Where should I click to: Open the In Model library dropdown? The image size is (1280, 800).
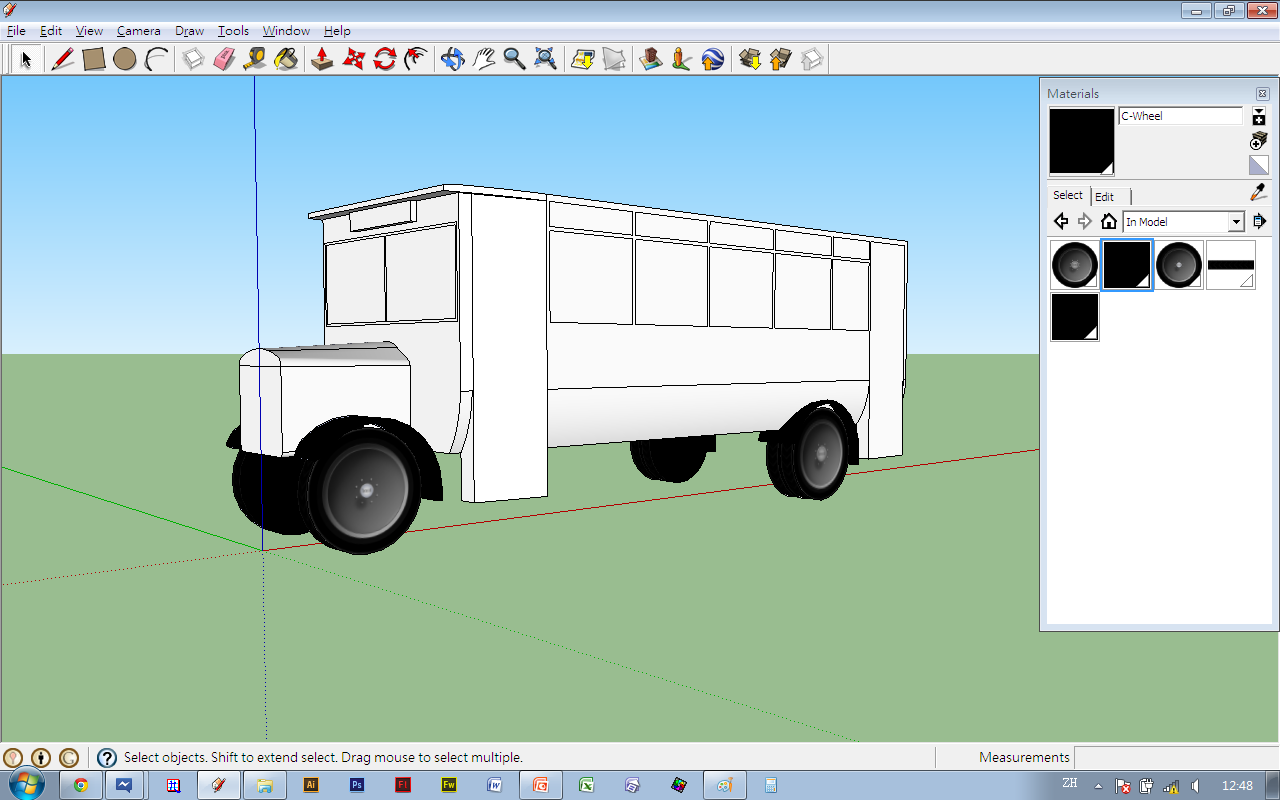1236,222
